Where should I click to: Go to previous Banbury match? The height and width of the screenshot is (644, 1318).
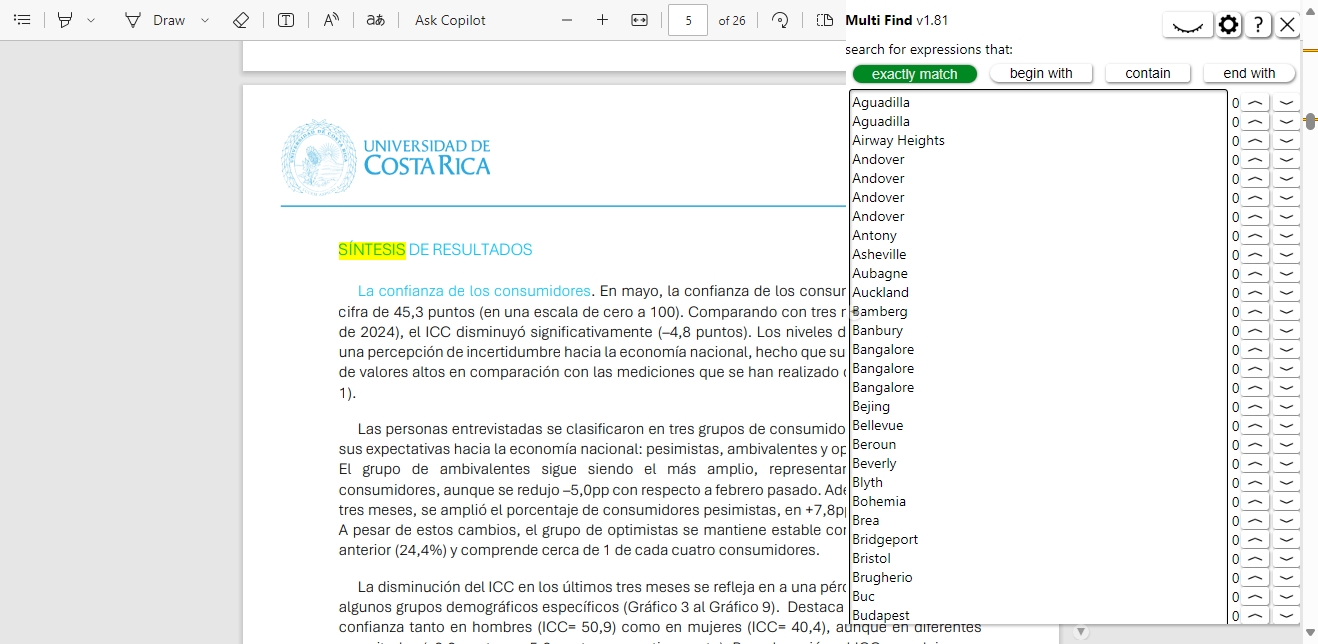(x=1255, y=331)
